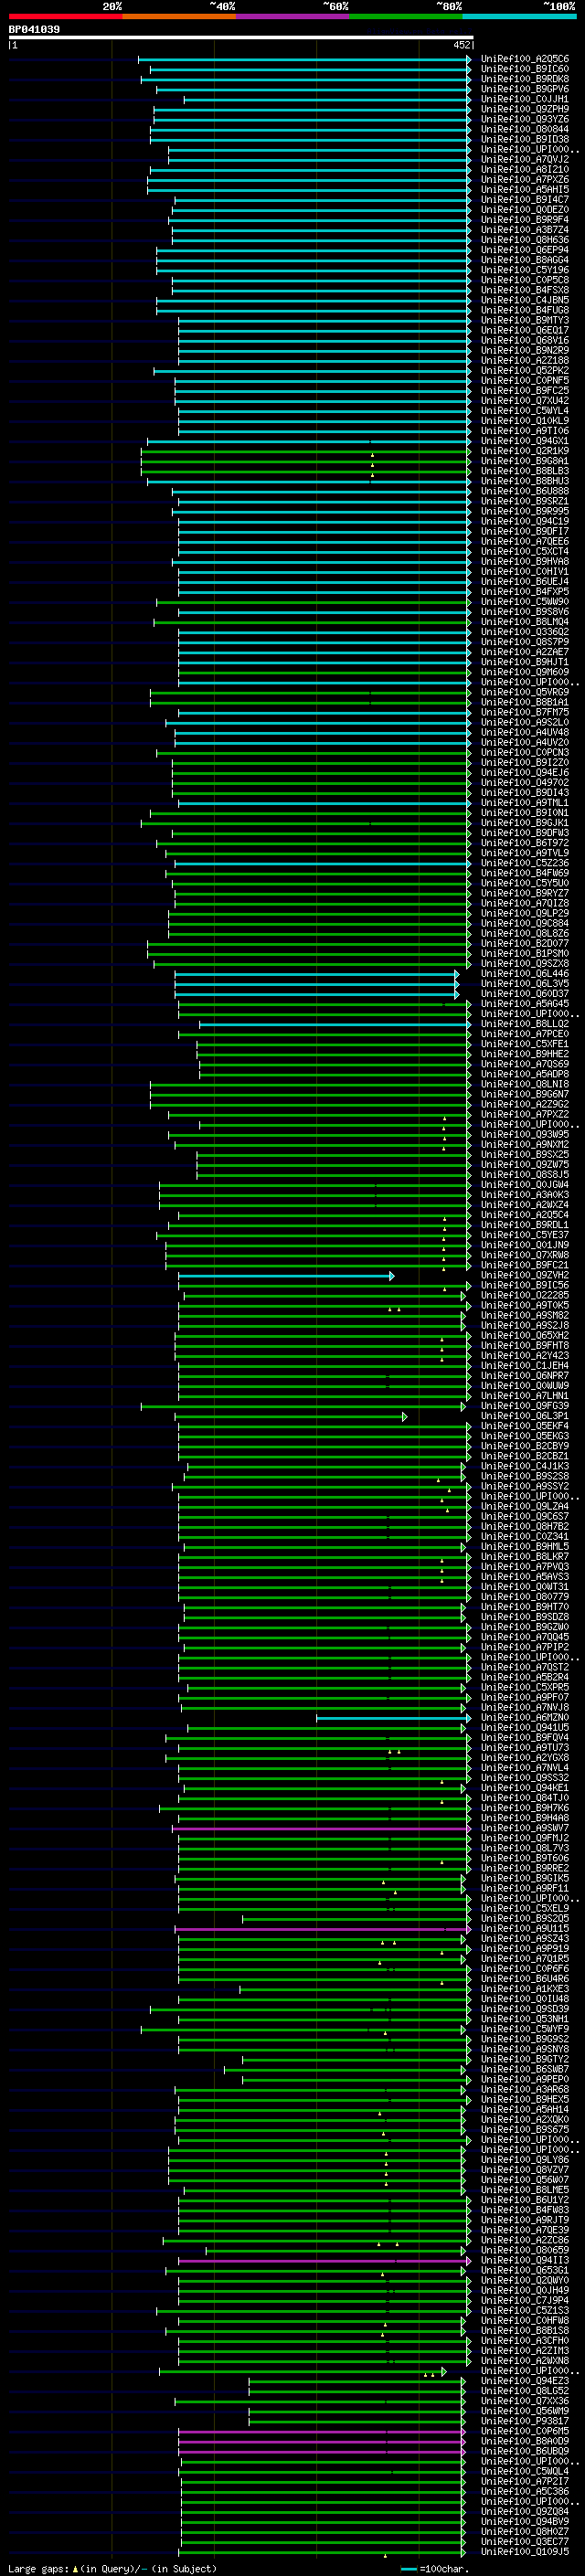This screenshot has width=585, height=2576.
Task: Open hit UniRef100_B9RDK8
Action: pyautogui.click(x=525, y=80)
